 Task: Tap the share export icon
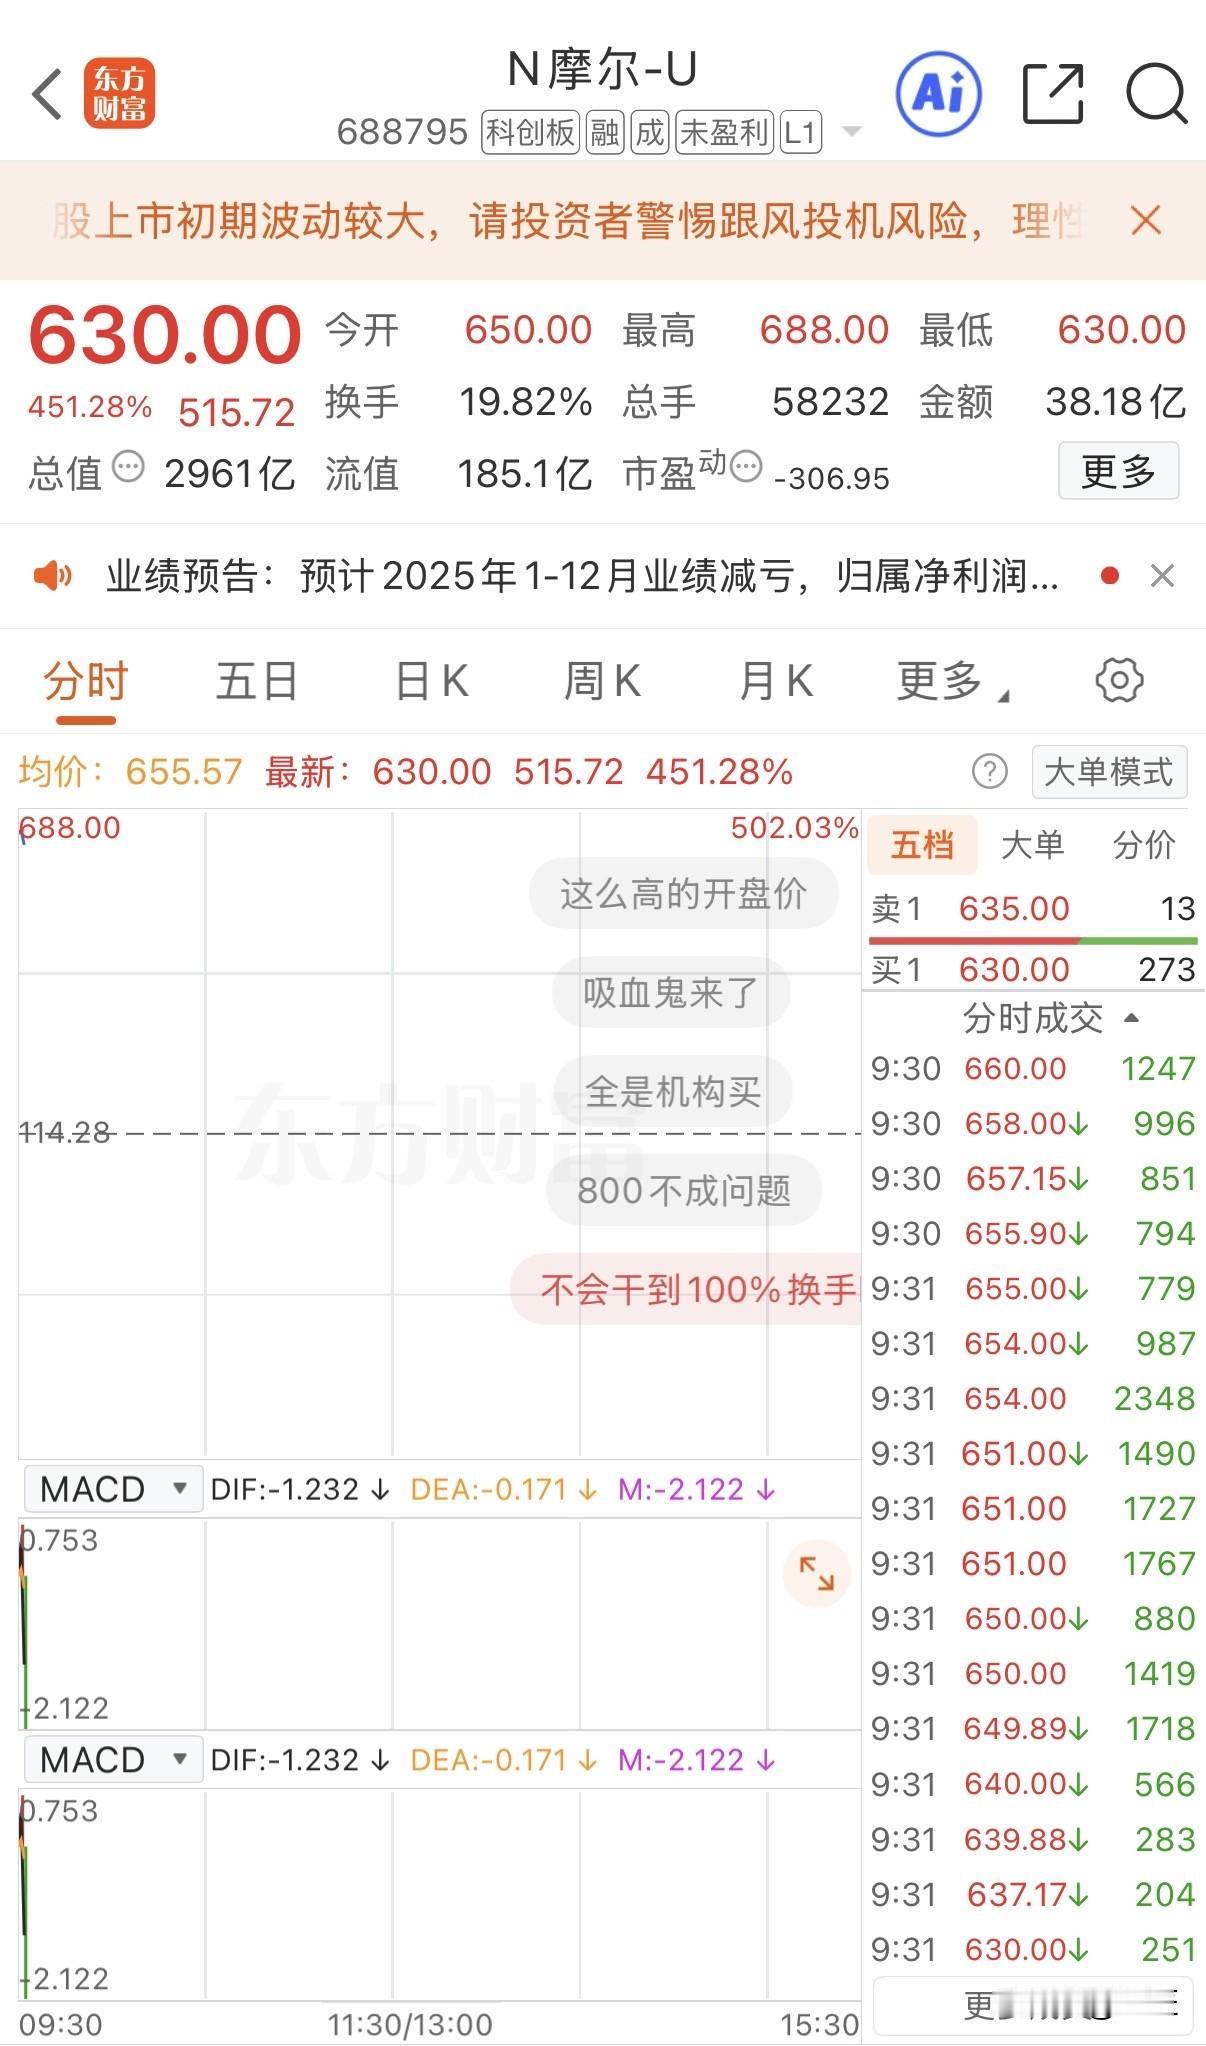[1054, 94]
